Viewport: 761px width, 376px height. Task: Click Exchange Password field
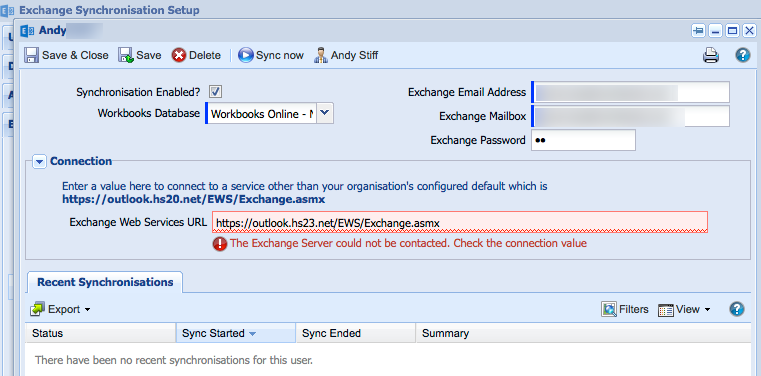click(583, 140)
